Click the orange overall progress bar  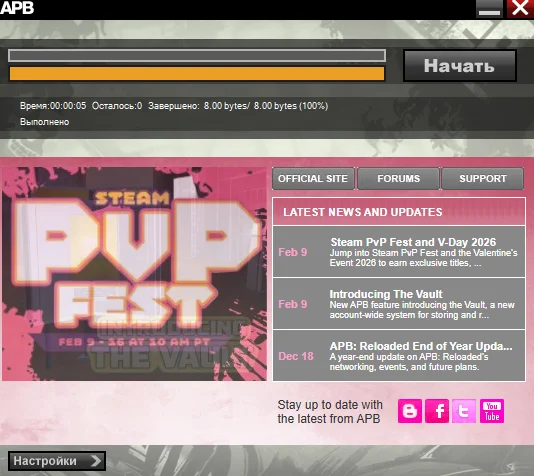pos(197,74)
